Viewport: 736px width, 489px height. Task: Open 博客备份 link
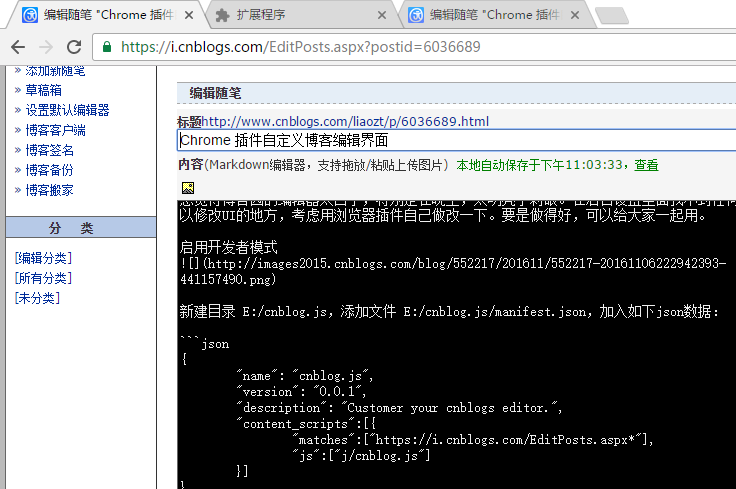pyautogui.click(x=50, y=170)
